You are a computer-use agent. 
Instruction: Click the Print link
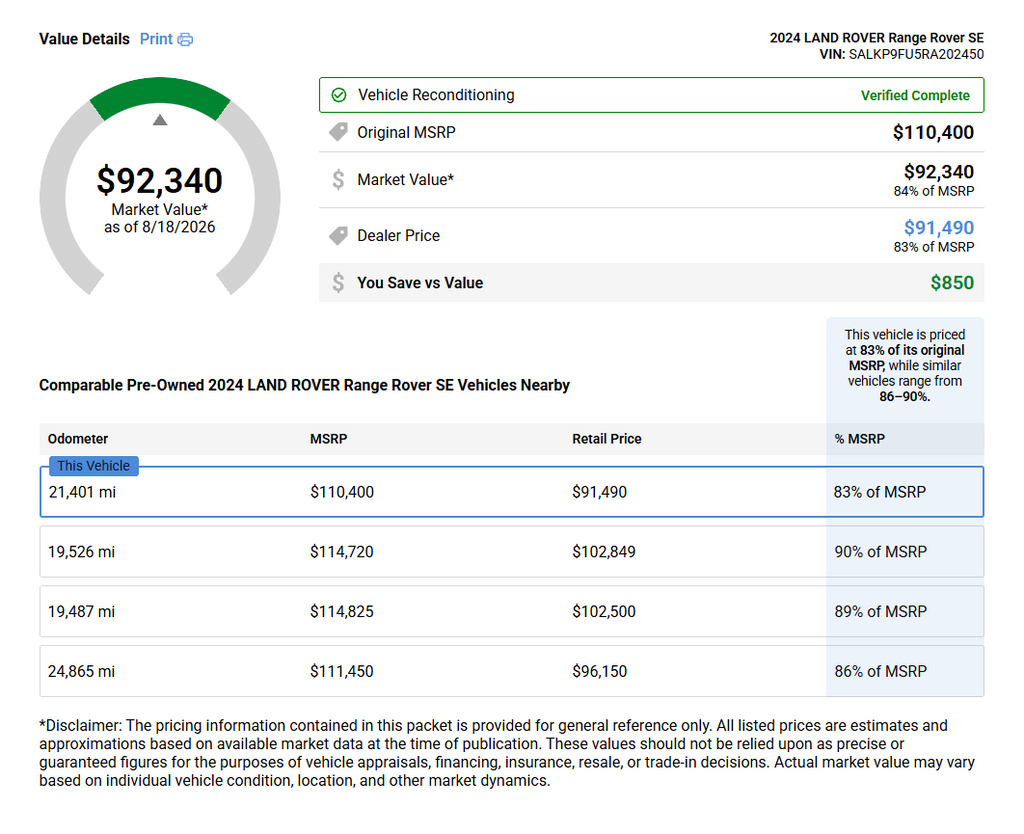tap(156, 39)
